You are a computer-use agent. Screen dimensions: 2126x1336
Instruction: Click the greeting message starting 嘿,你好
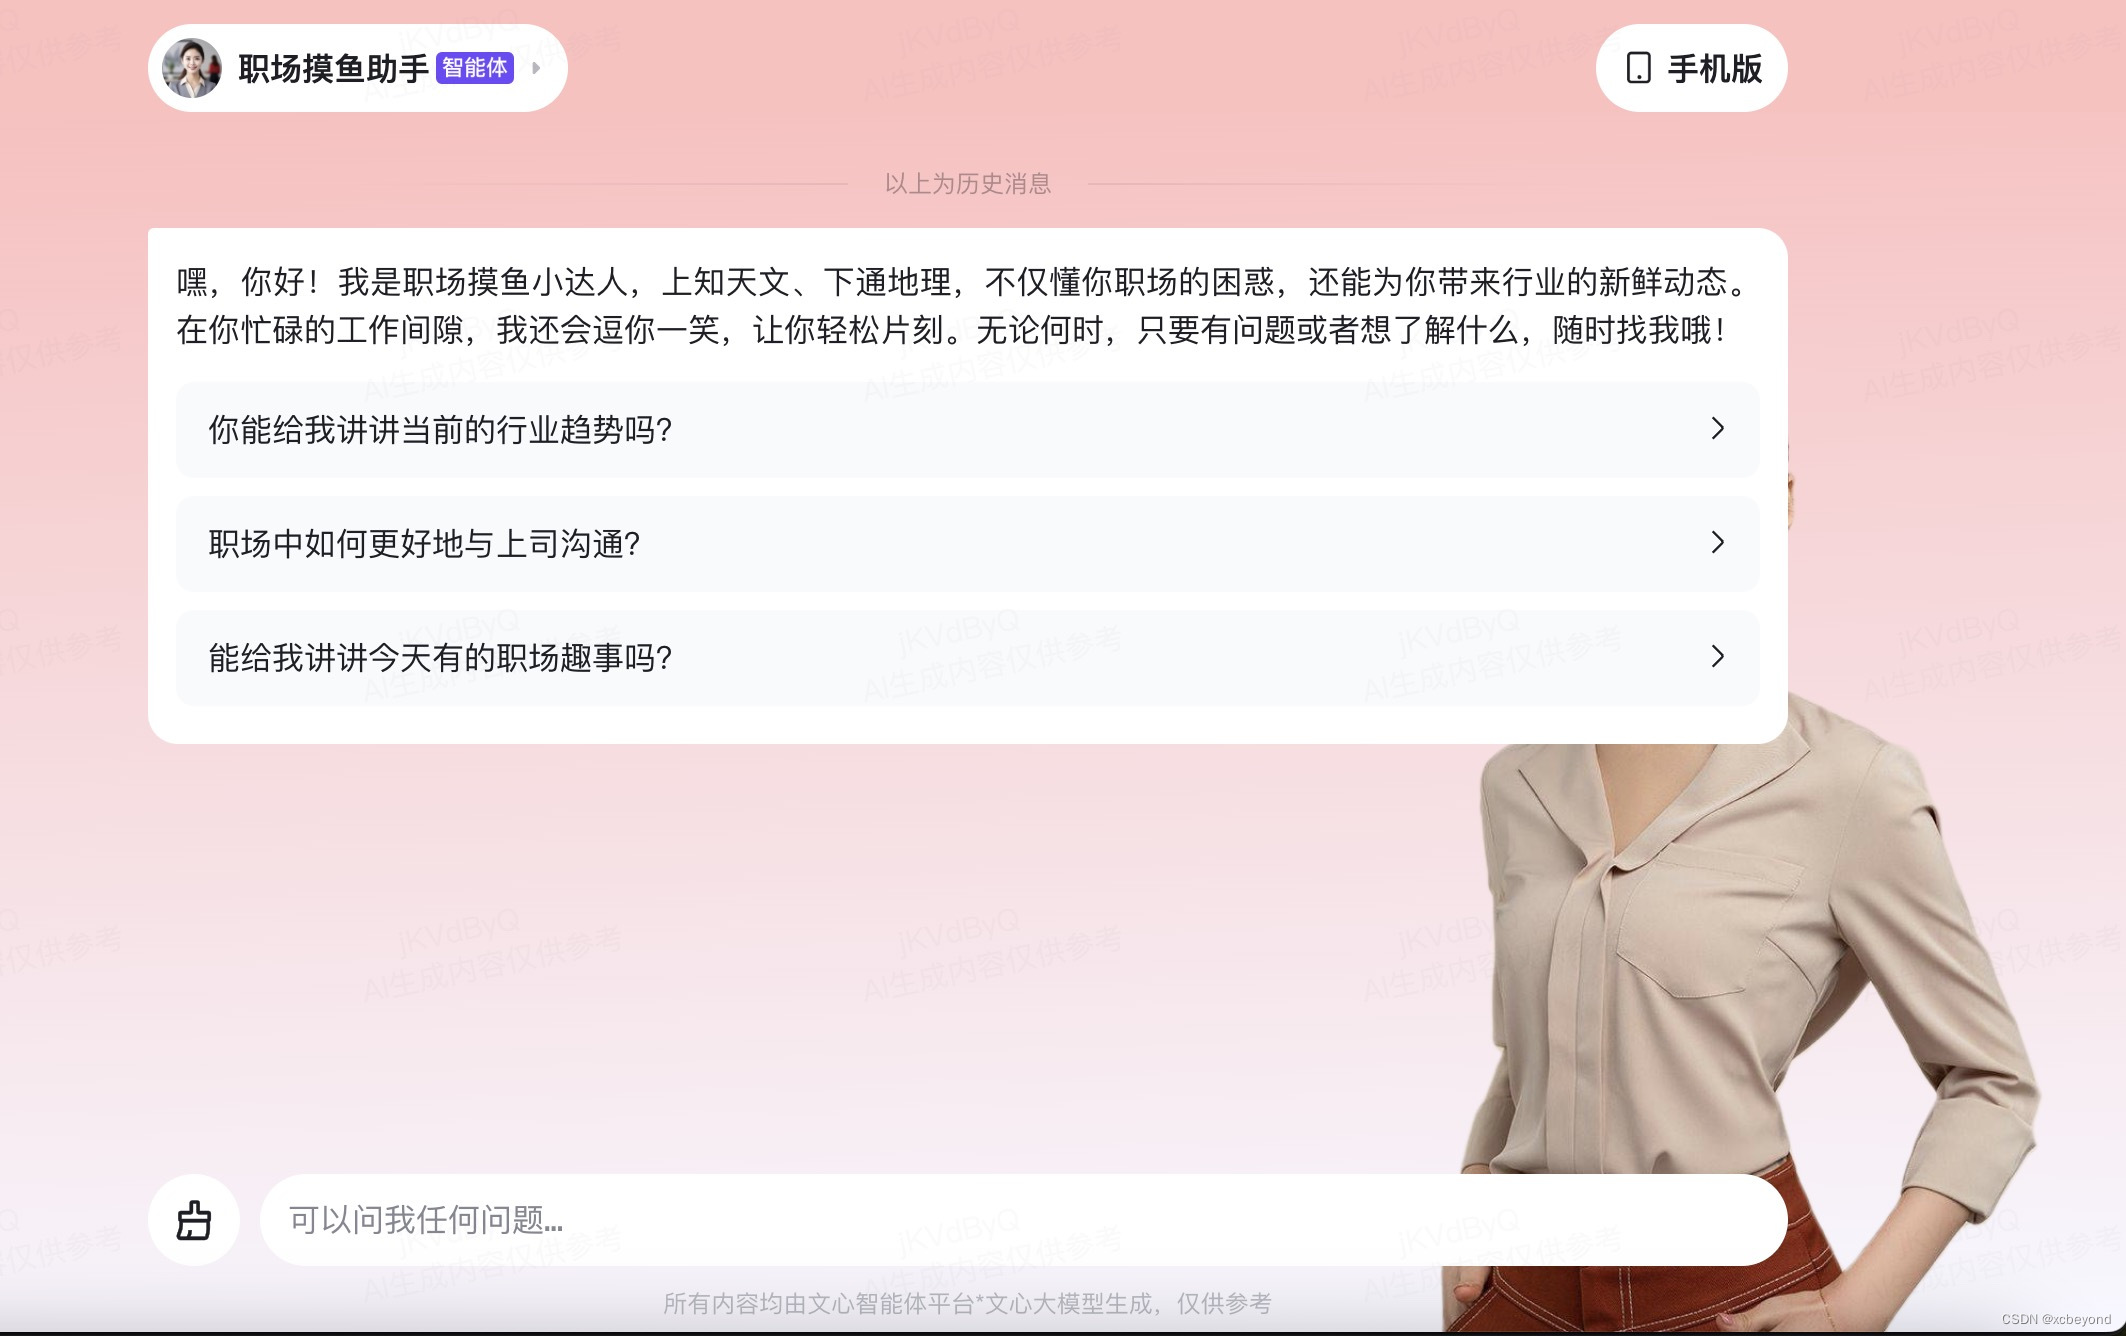click(x=960, y=282)
